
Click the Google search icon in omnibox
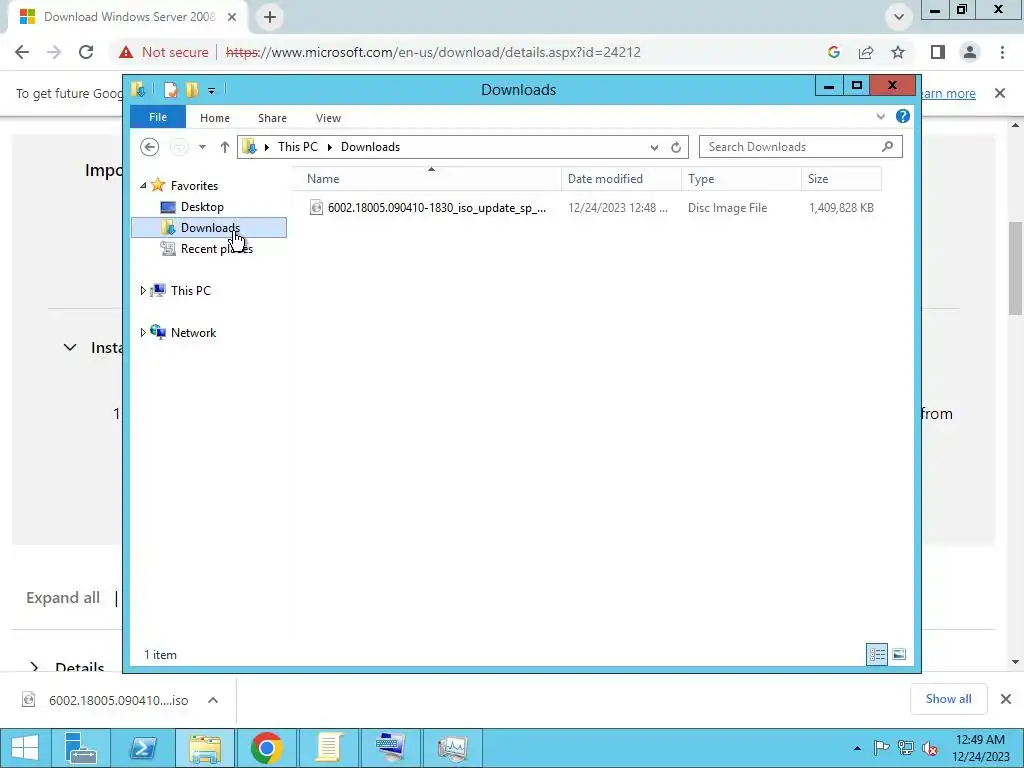pyautogui.click(x=834, y=52)
